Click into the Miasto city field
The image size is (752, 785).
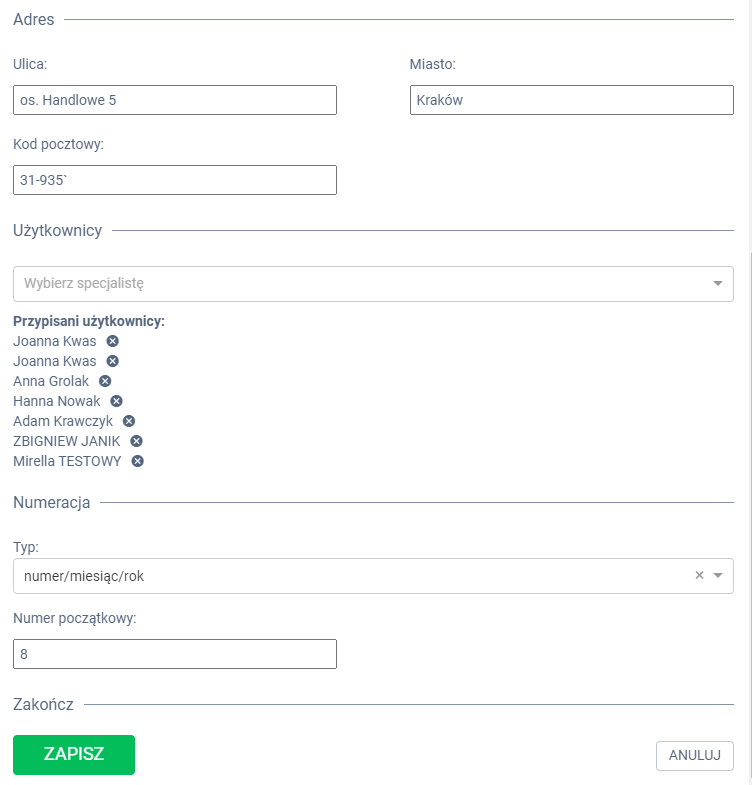point(571,100)
